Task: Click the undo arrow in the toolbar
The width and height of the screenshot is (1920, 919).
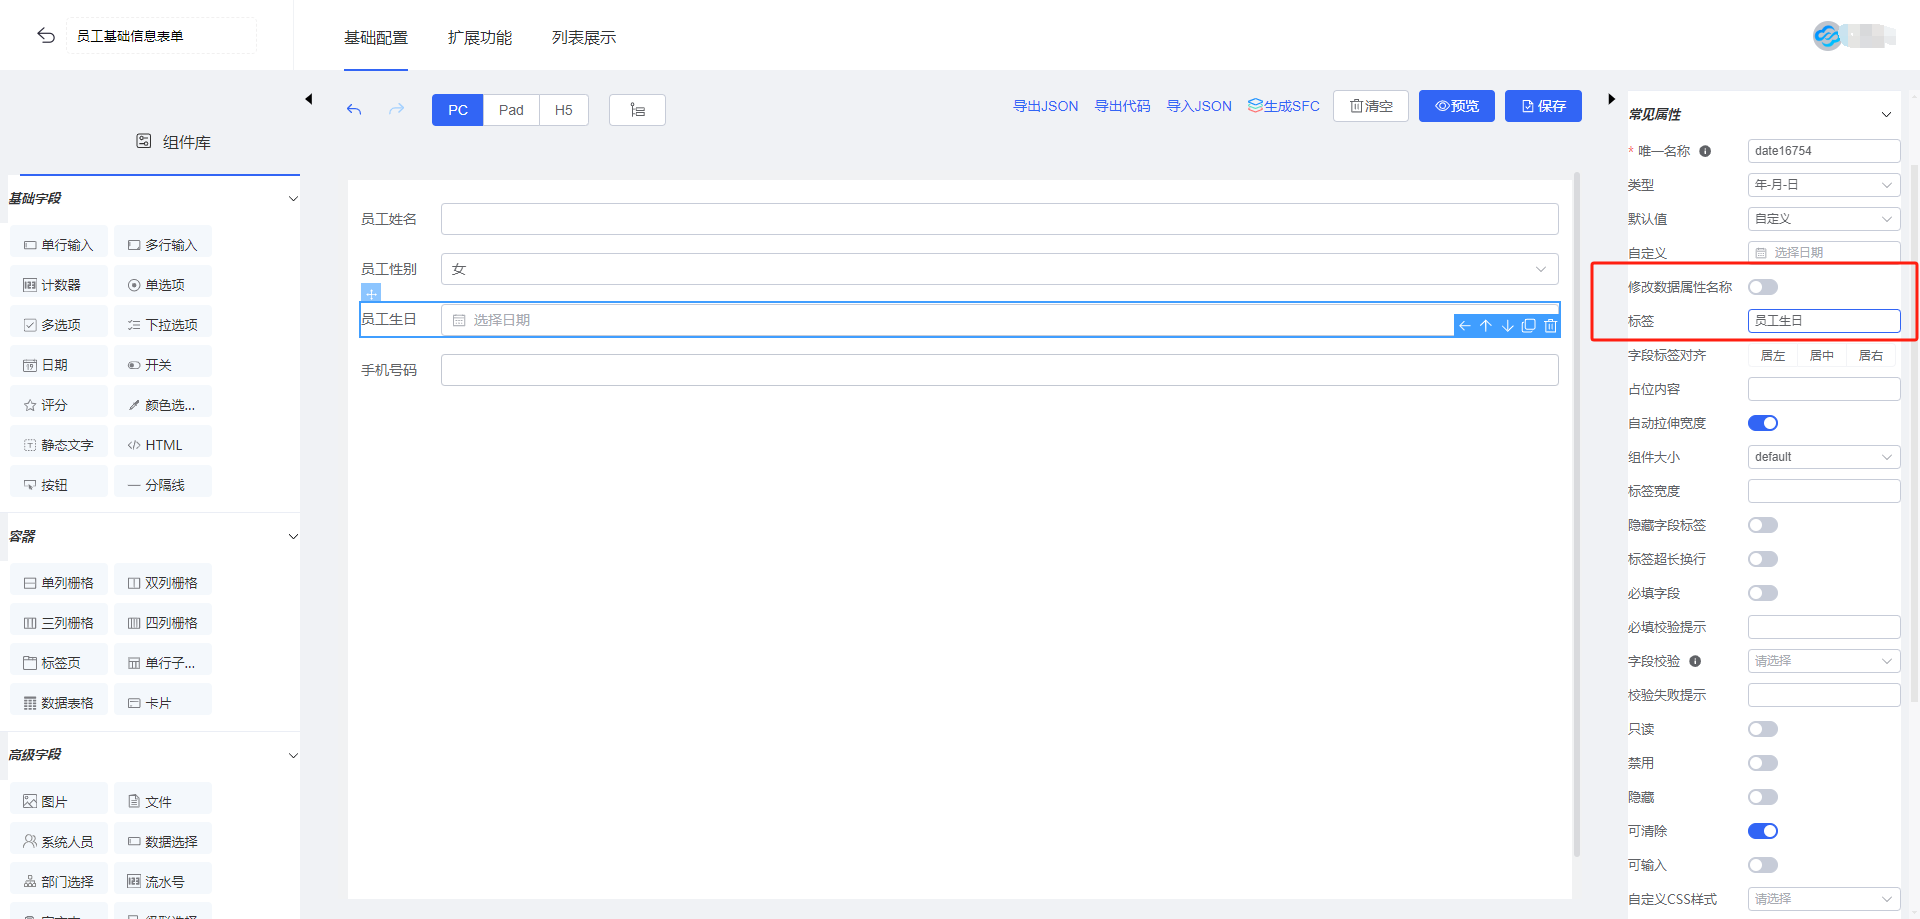Action: pos(354,110)
